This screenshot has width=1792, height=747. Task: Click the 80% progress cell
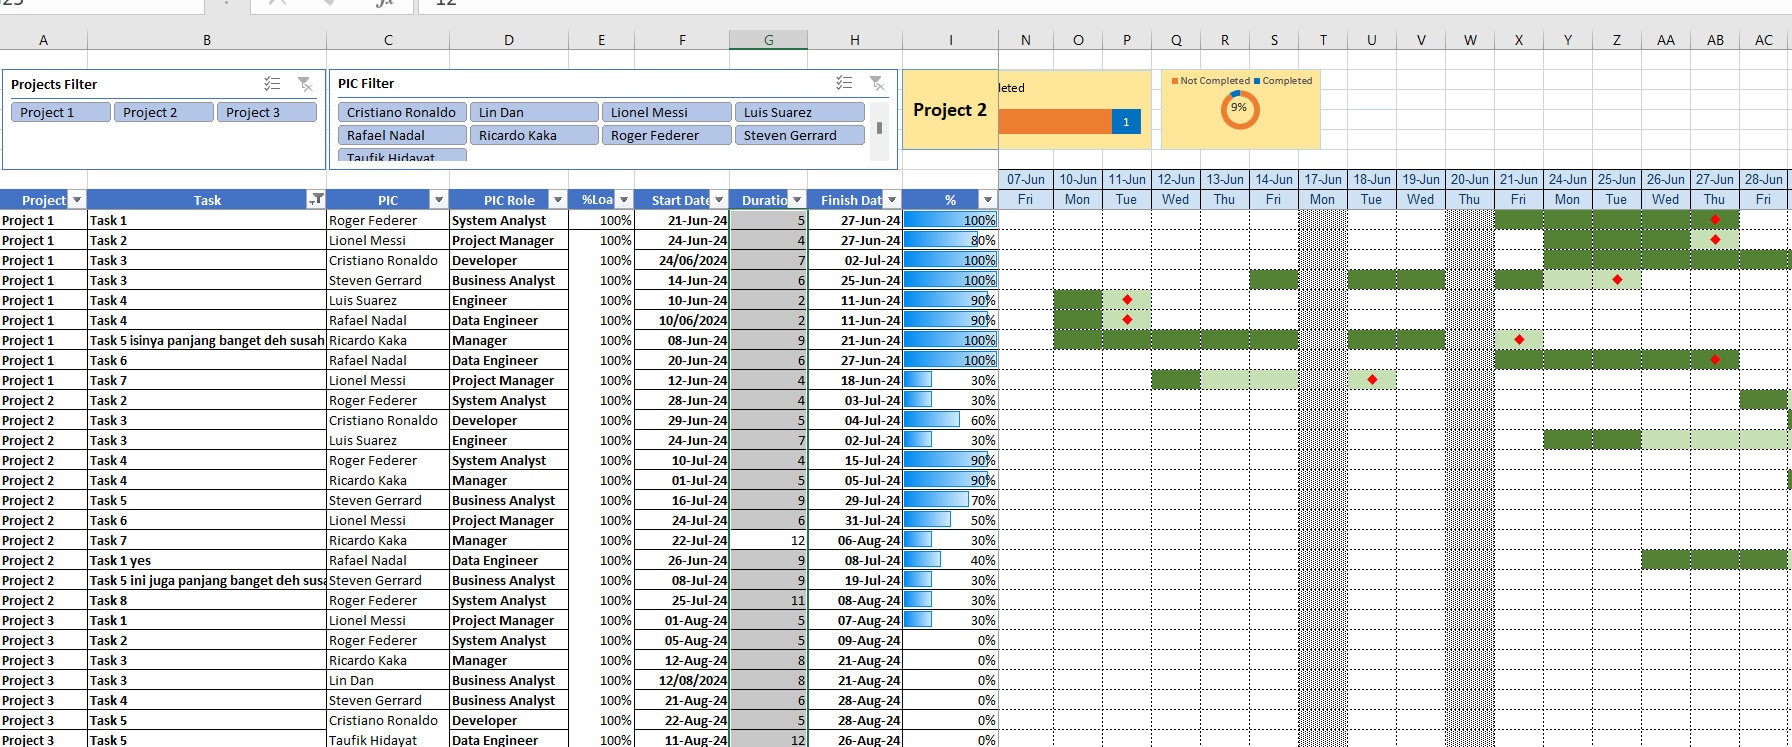pos(950,240)
